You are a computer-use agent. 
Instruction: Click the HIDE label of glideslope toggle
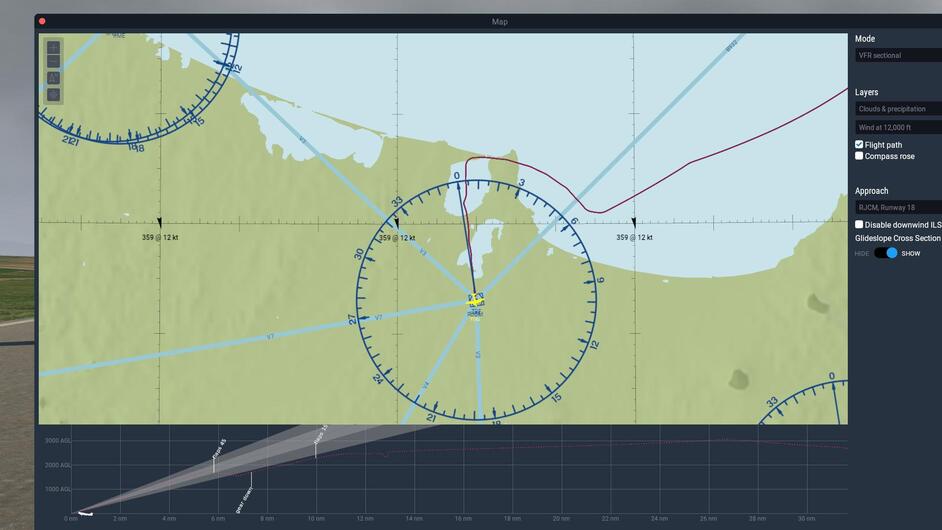click(862, 254)
